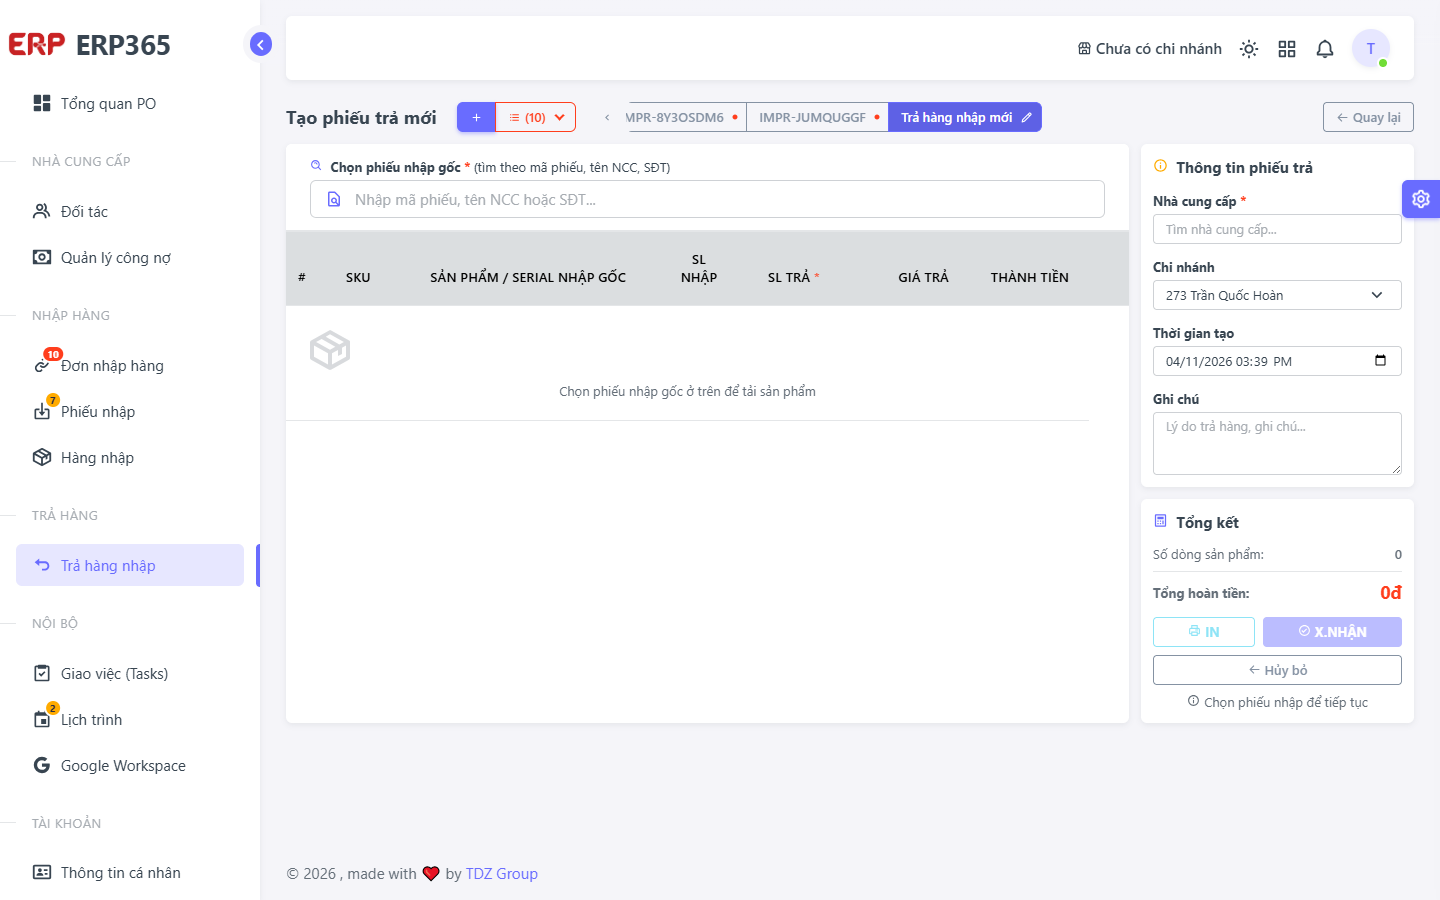Click the Tổng kết calculator icon
Screen dimensions: 1440x900
tap(1160, 521)
